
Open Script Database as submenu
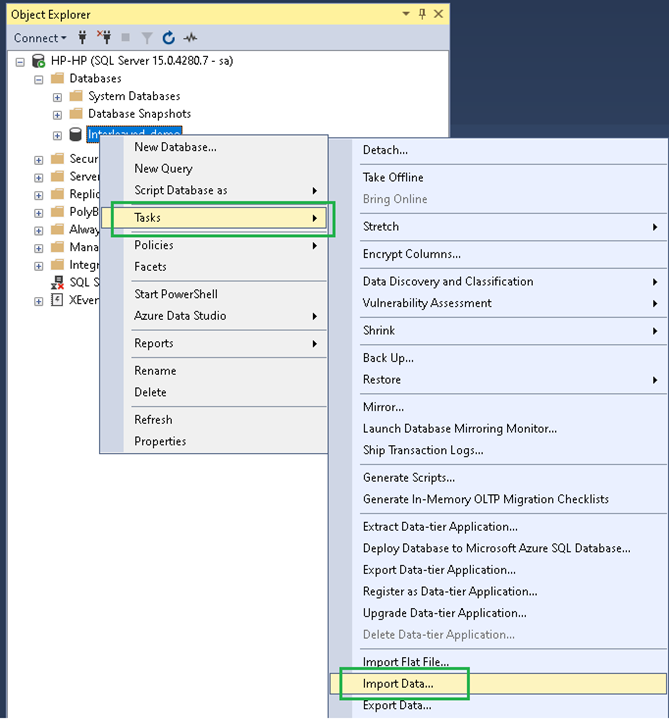[x=214, y=190]
